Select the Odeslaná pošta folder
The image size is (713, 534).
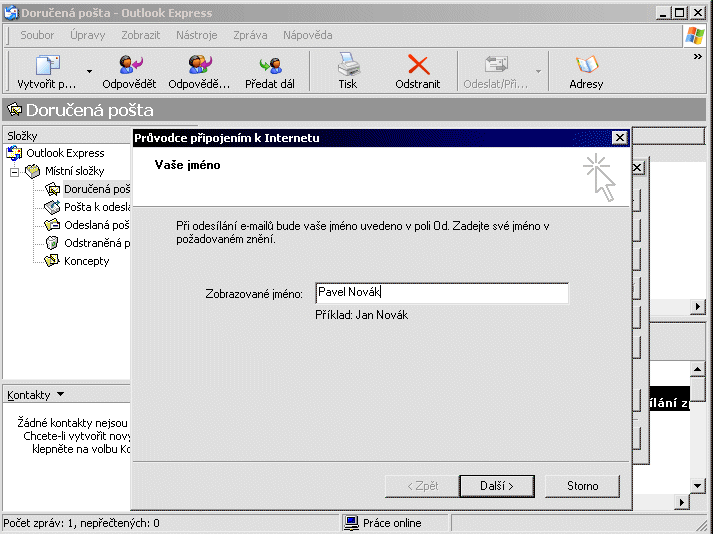(x=97, y=225)
